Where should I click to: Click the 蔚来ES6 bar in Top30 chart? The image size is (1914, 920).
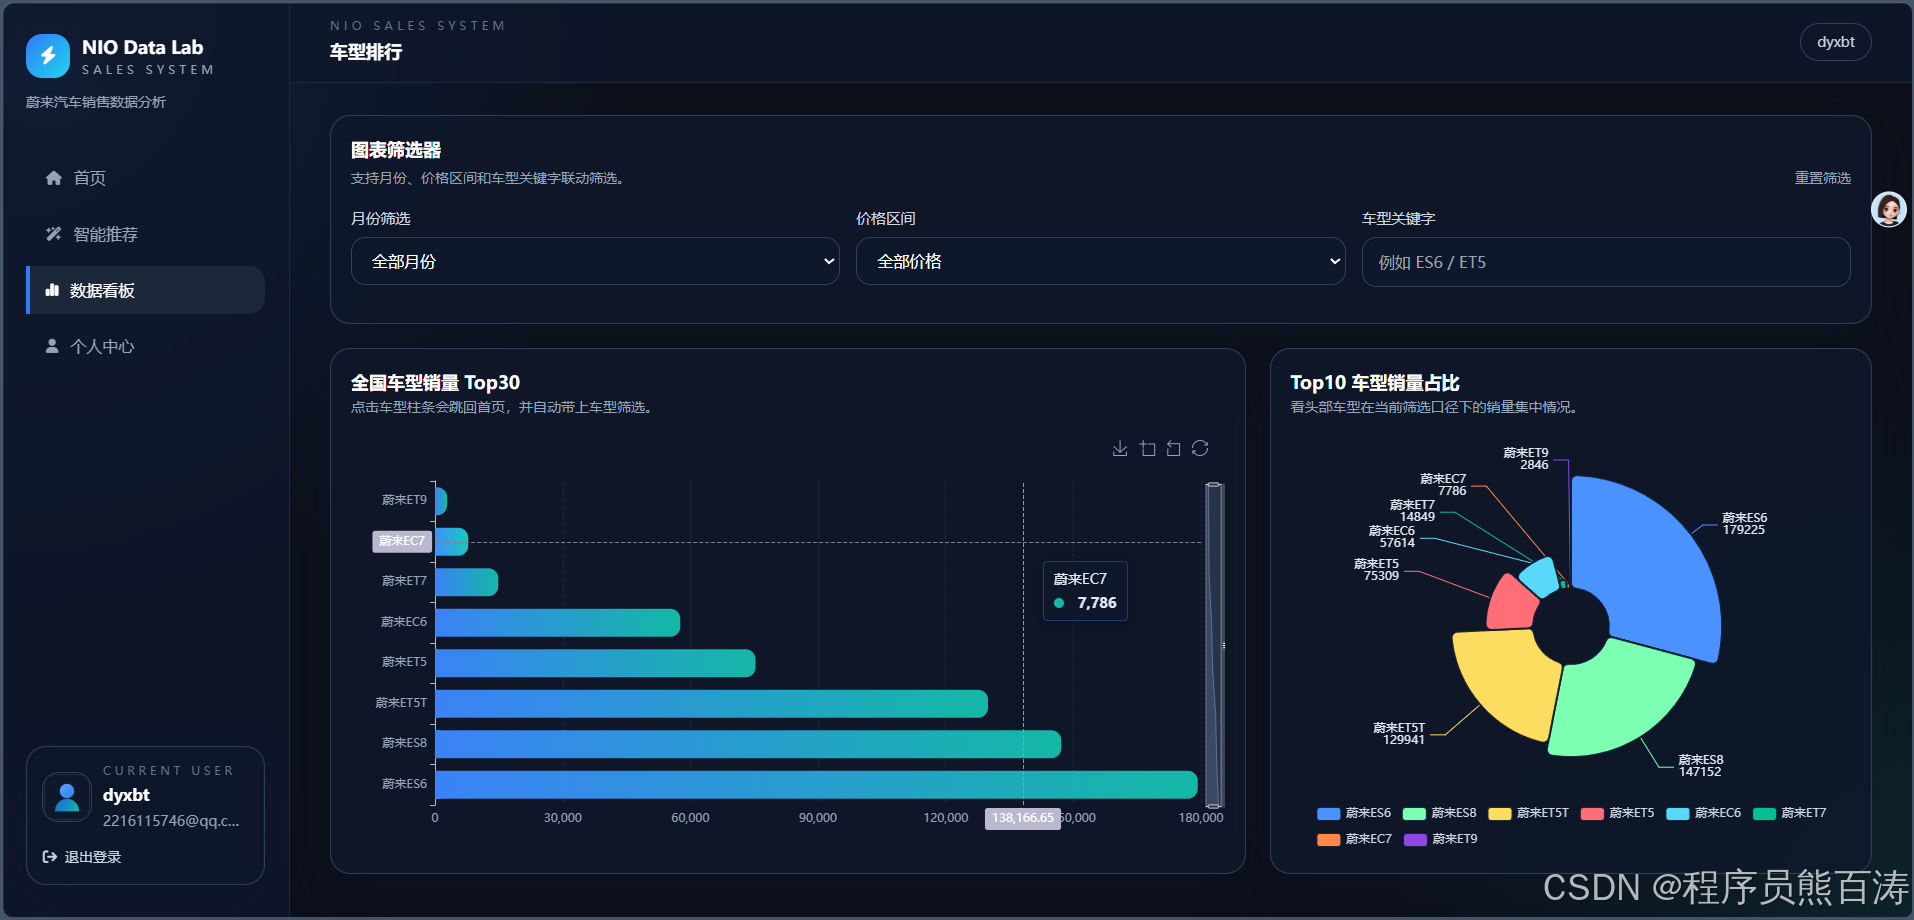816,785
